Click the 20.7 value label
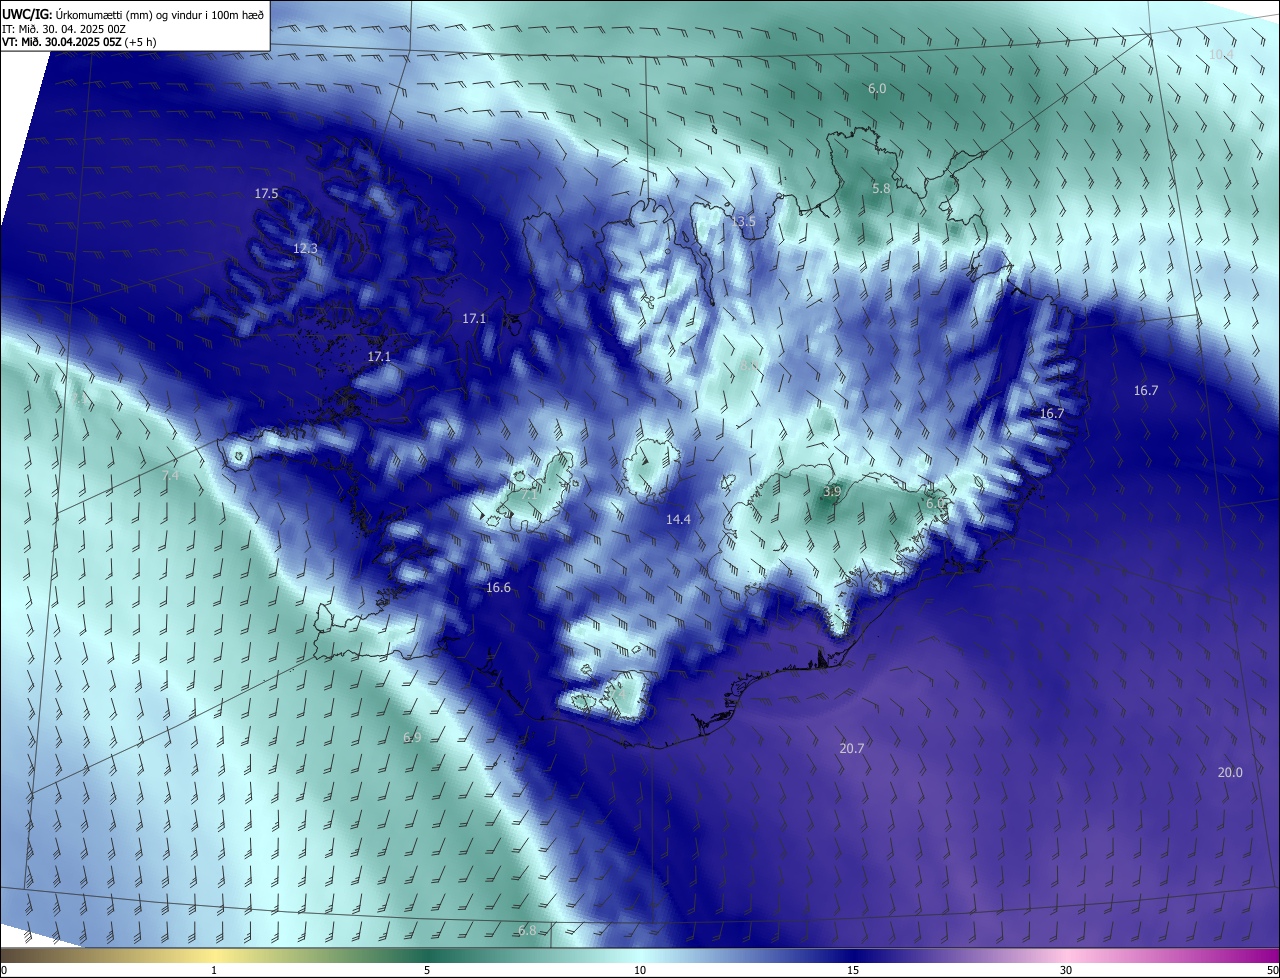Viewport: 1280px width, 978px height. point(852,748)
